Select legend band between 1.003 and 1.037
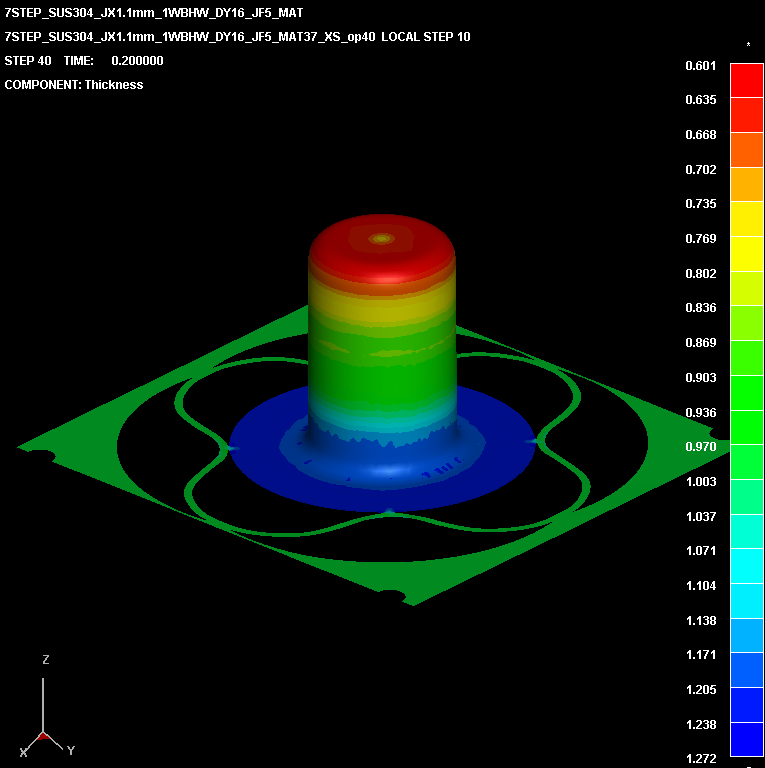Viewport: 765px width, 768px height. coord(747,497)
